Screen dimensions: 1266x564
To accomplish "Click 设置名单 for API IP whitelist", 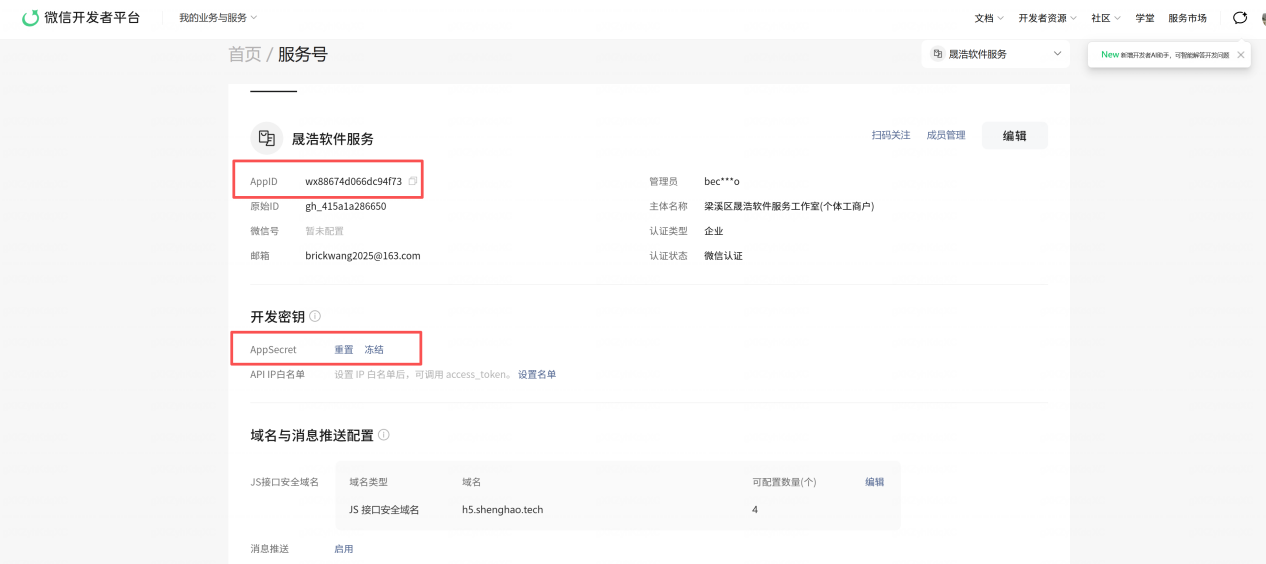I will (537, 374).
